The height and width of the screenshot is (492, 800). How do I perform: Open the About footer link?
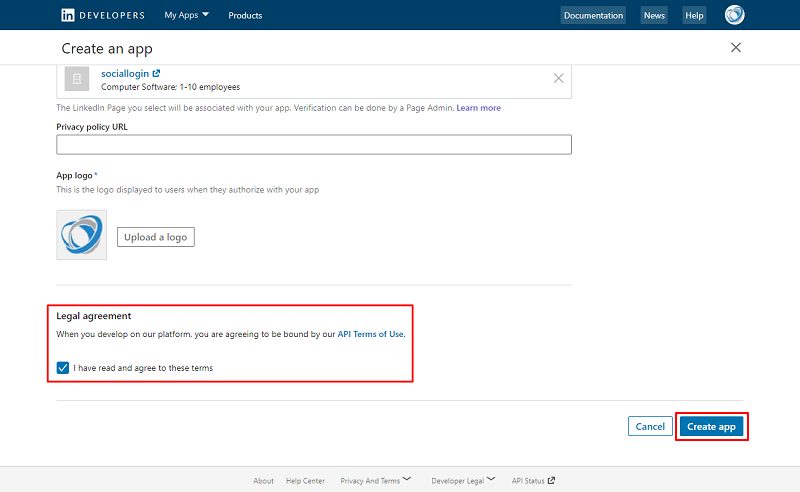tap(263, 481)
